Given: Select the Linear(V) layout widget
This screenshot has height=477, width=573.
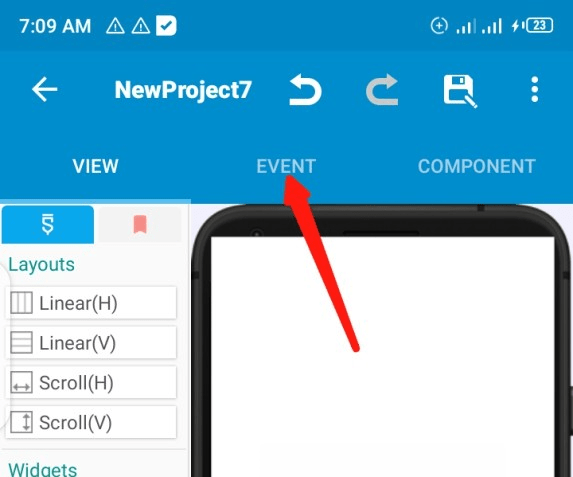Looking at the screenshot, I should (x=91, y=342).
